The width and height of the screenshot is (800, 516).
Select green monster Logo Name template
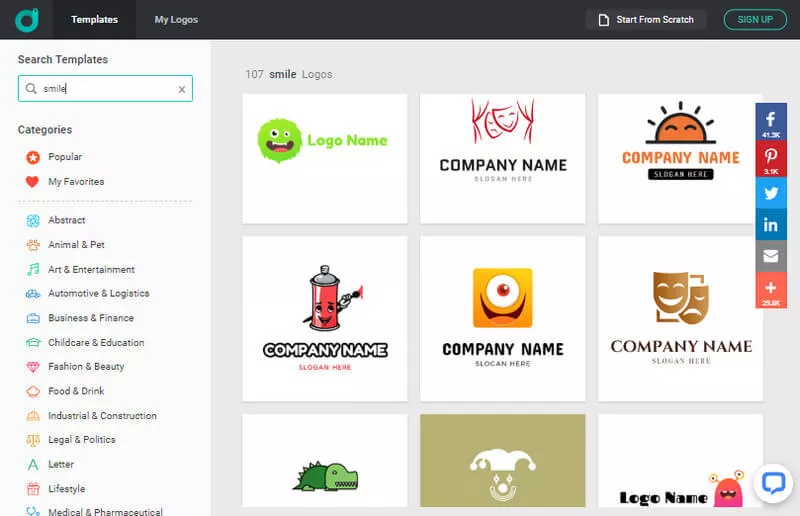pyautogui.click(x=325, y=158)
